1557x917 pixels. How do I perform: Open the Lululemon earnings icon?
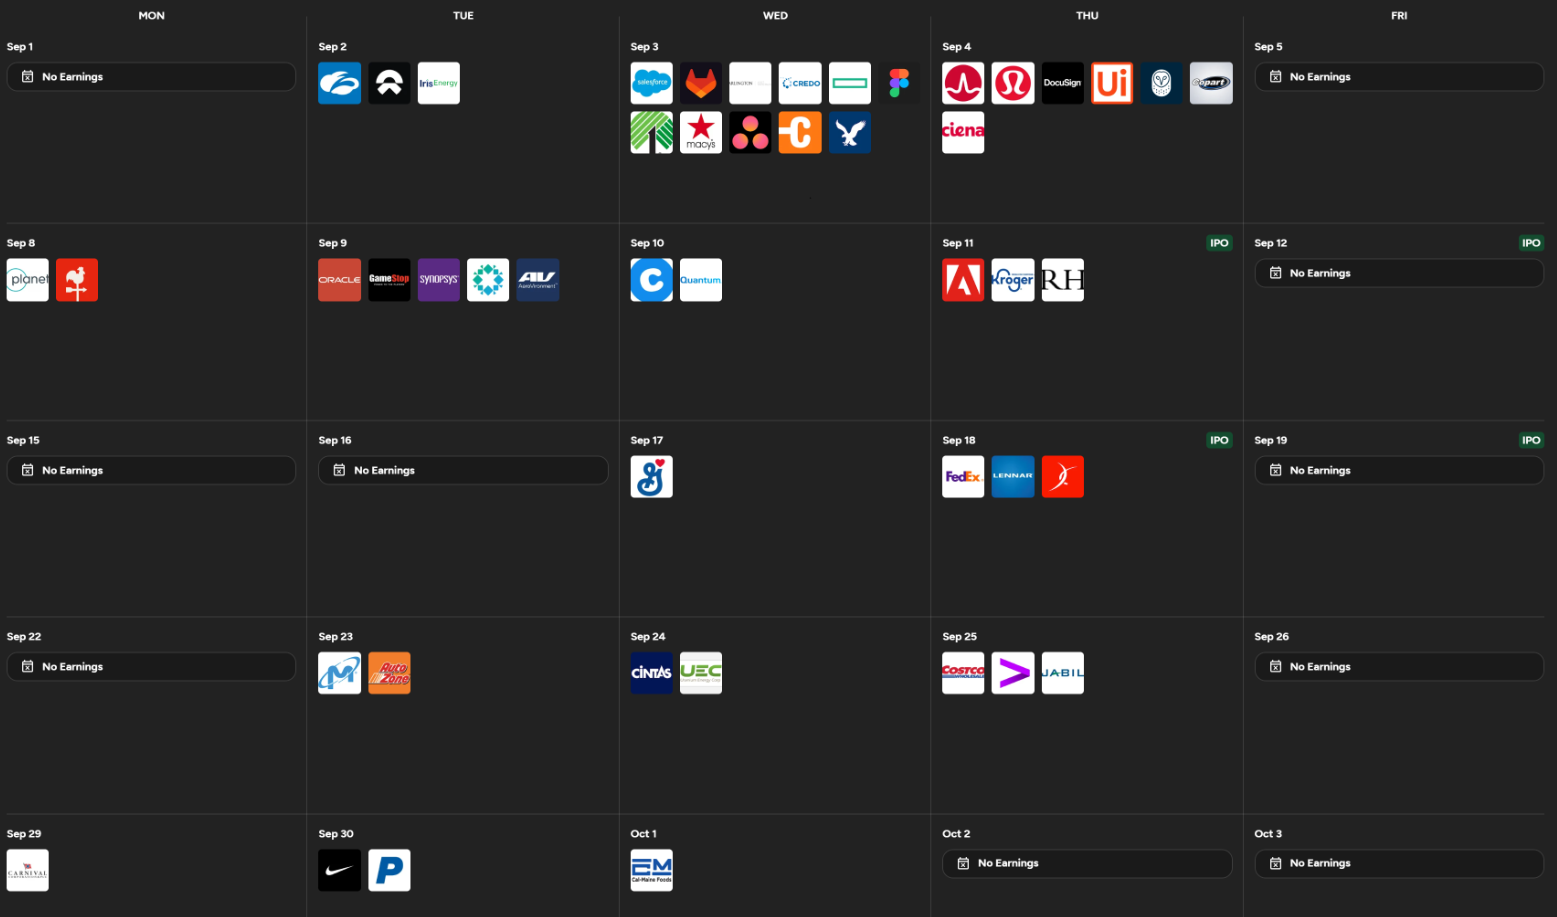click(x=1012, y=83)
